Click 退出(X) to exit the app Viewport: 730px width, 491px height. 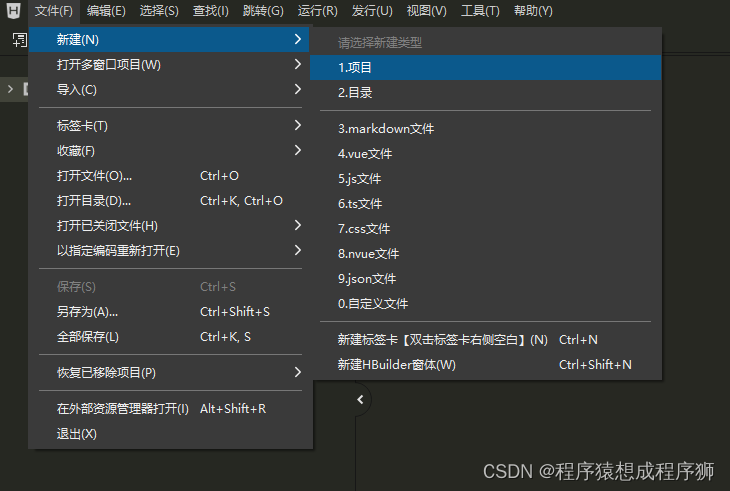coord(77,434)
